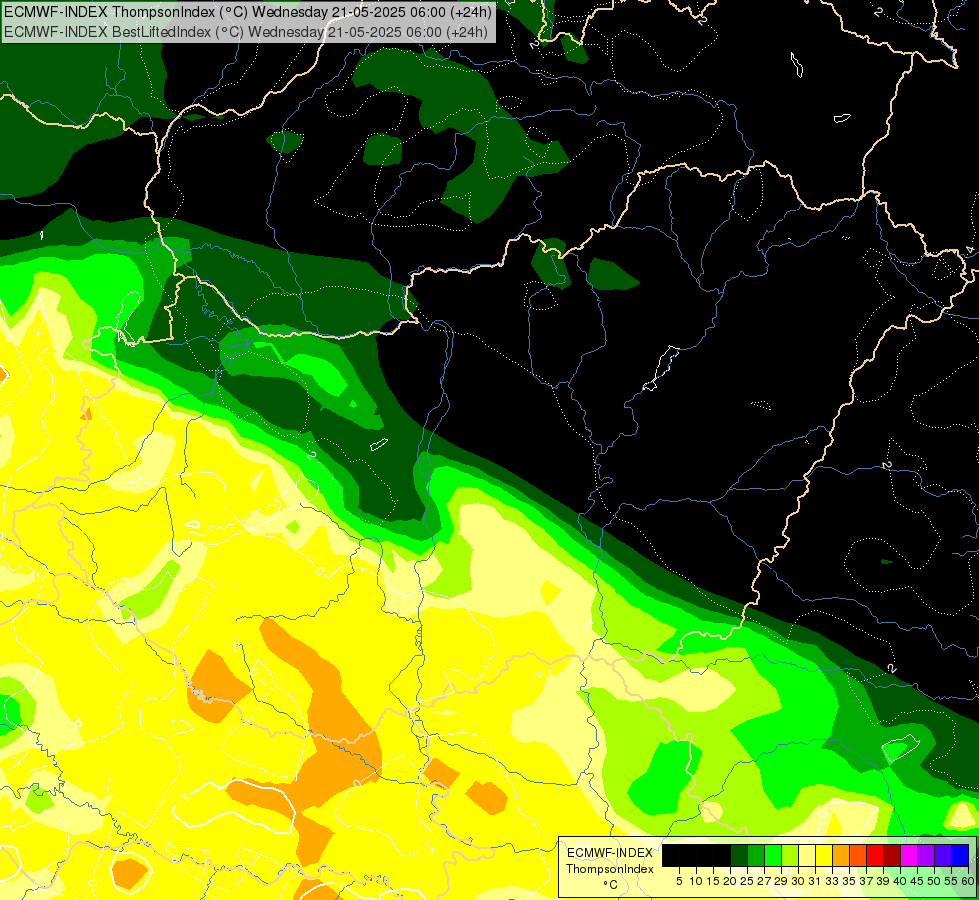The height and width of the screenshot is (900, 979).
Task: Select the red-orange legend swatch (35–37)
Action: point(858,855)
